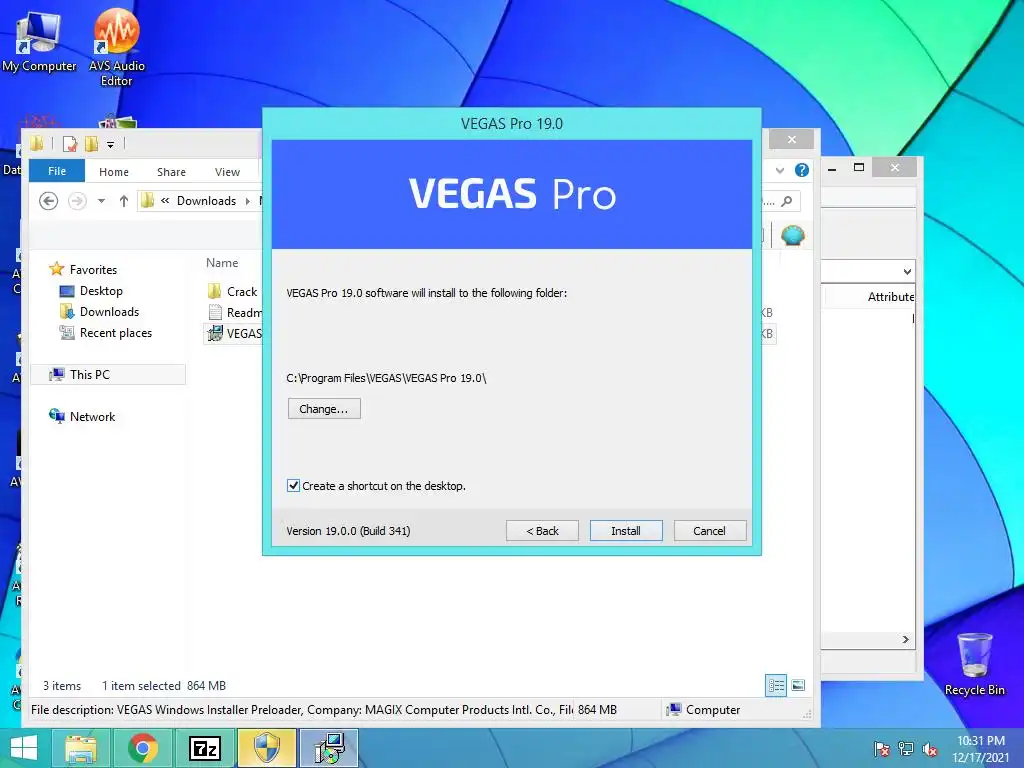Open File Explorer from the taskbar

tap(80, 748)
